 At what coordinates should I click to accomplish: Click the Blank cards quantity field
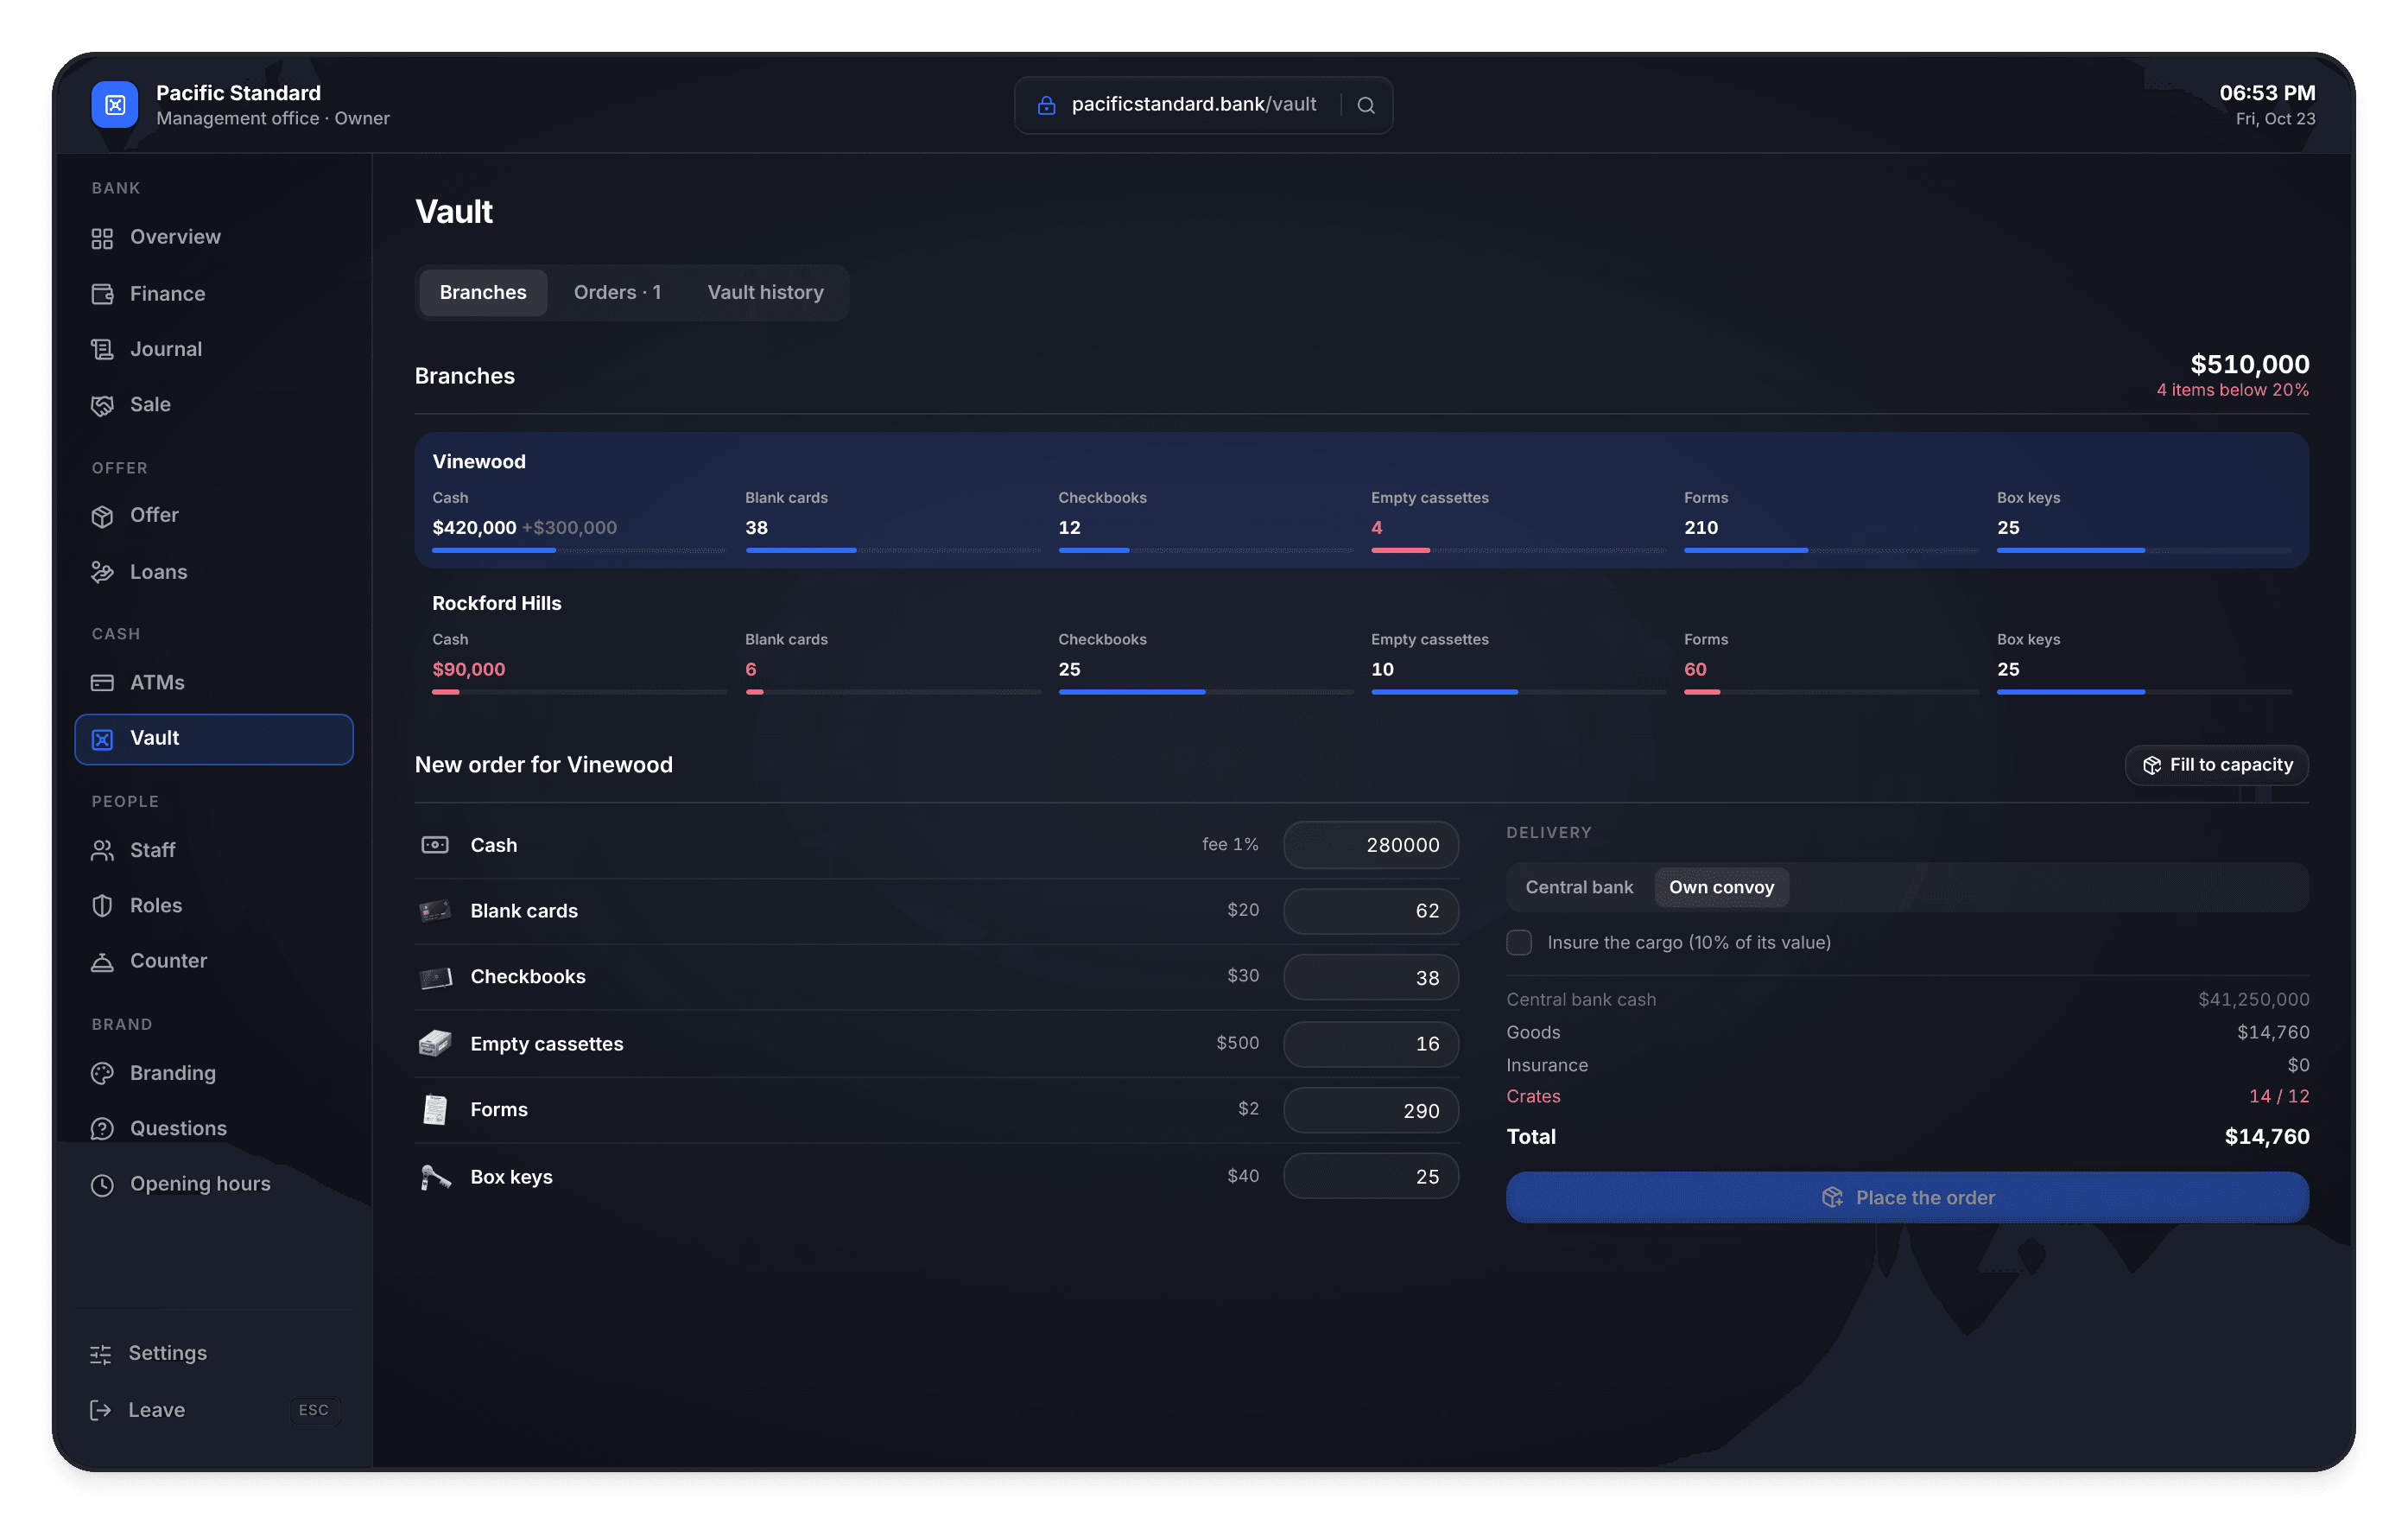1370,911
